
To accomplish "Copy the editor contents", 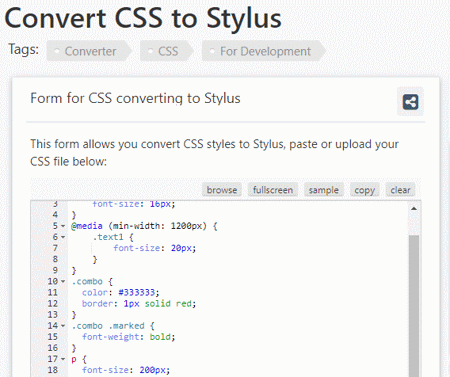I will tap(365, 190).
